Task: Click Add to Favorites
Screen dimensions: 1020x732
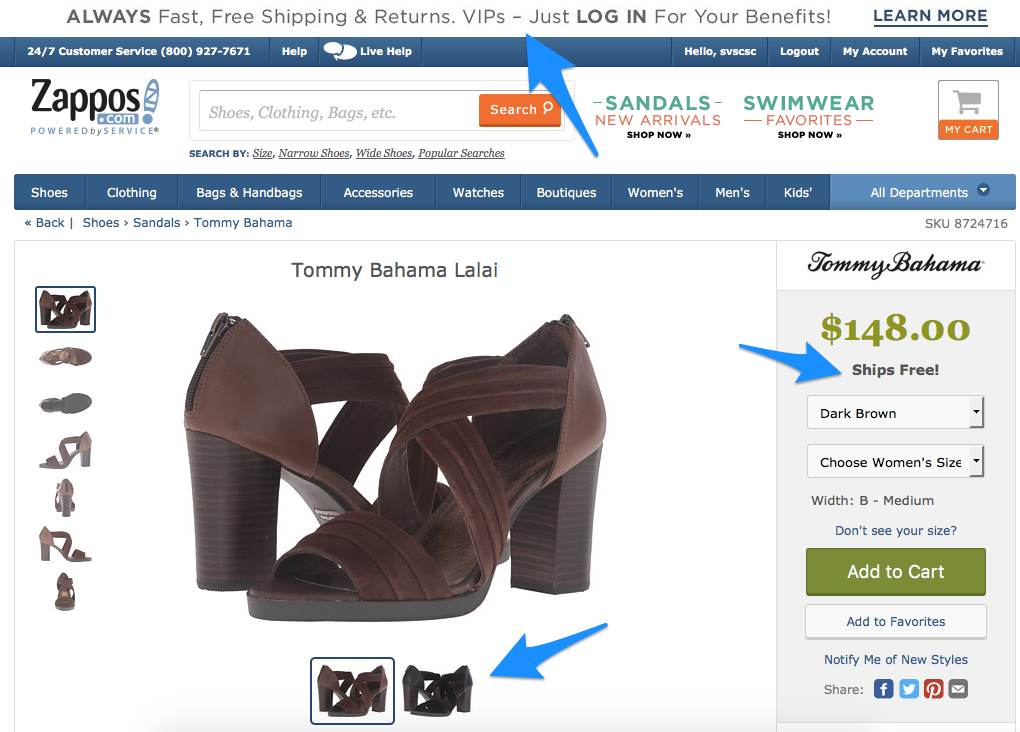Action: [x=895, y=621]
